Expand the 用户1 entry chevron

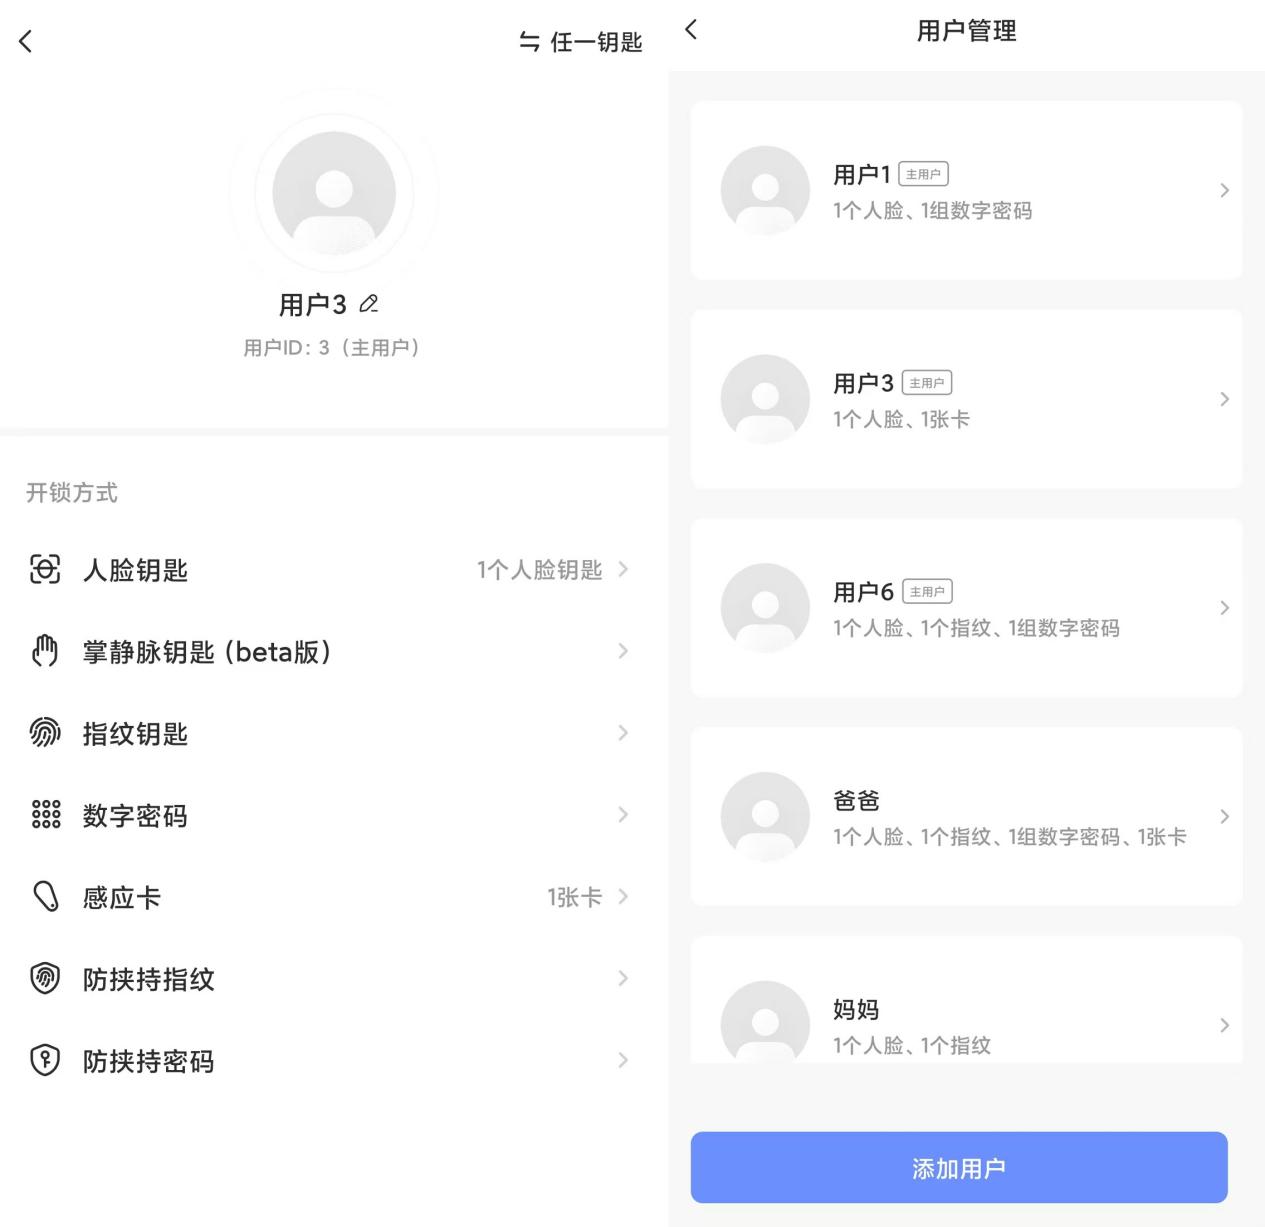point(1224,190)
